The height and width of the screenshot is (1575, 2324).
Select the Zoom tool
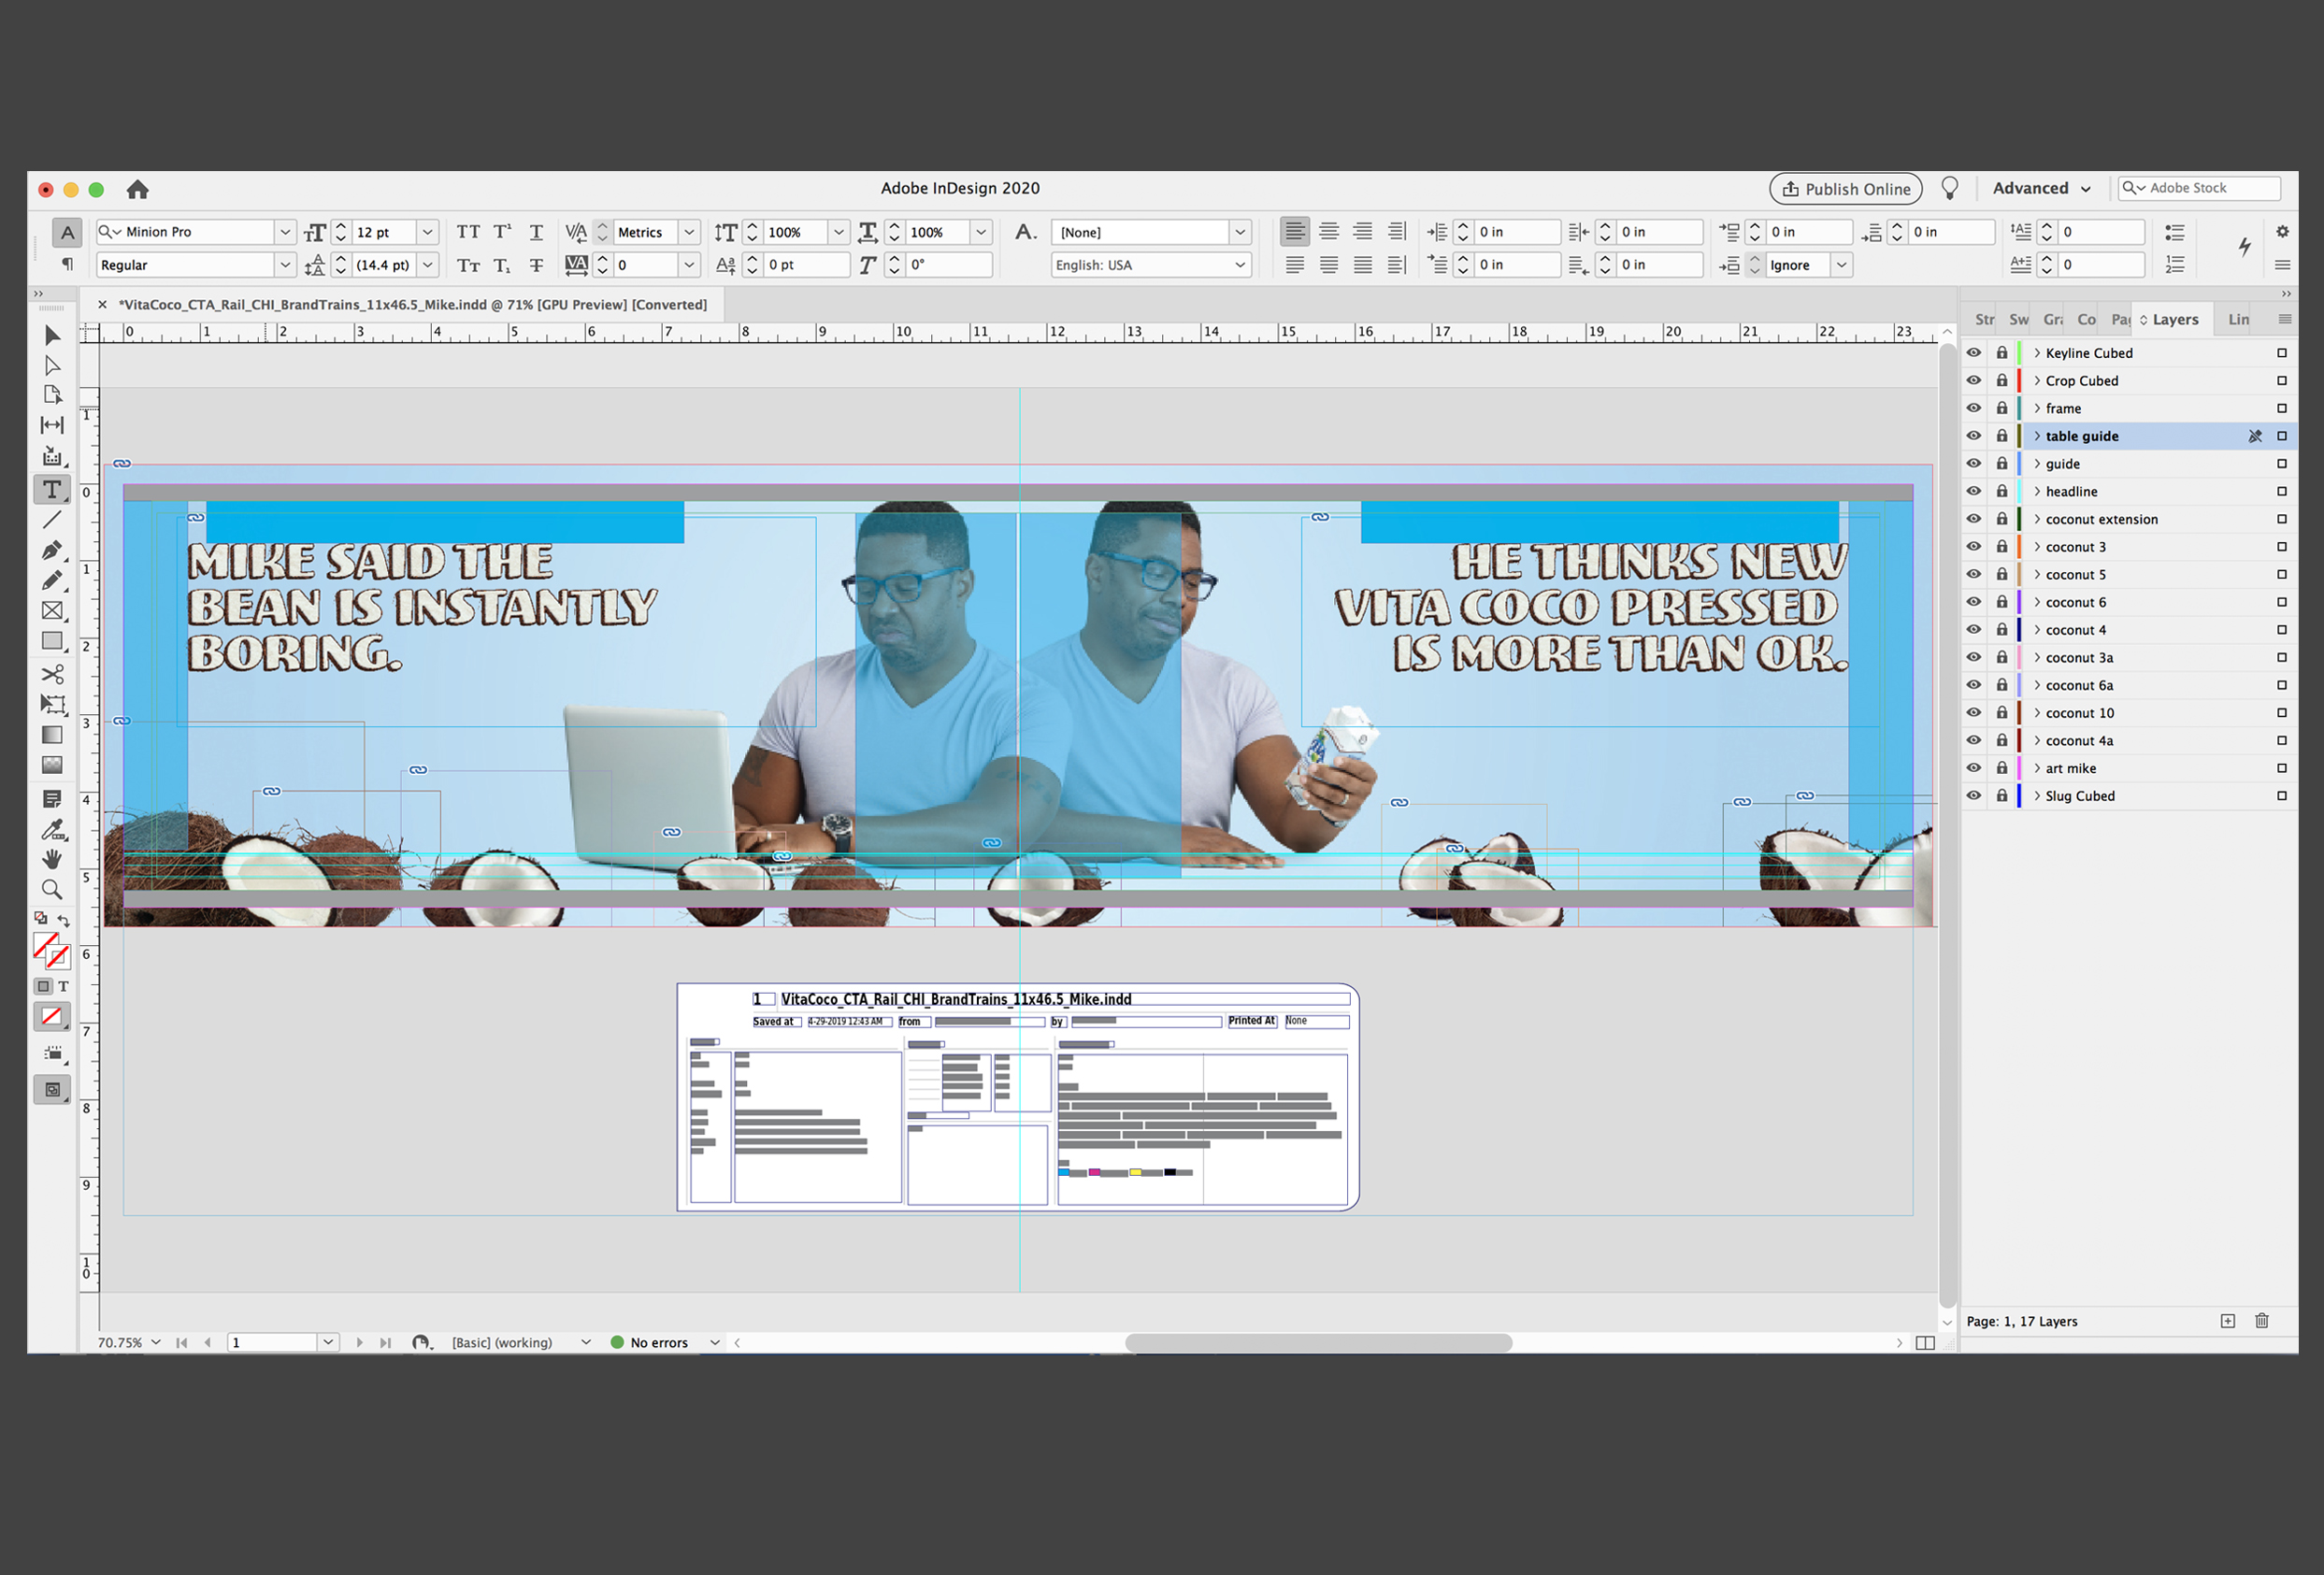[52, 889]
